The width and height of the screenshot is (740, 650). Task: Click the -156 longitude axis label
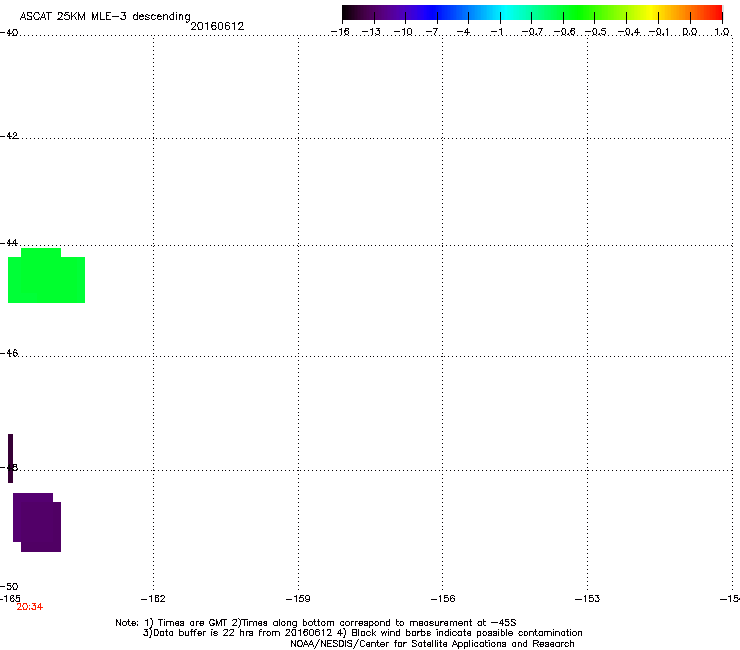[443, 599]
